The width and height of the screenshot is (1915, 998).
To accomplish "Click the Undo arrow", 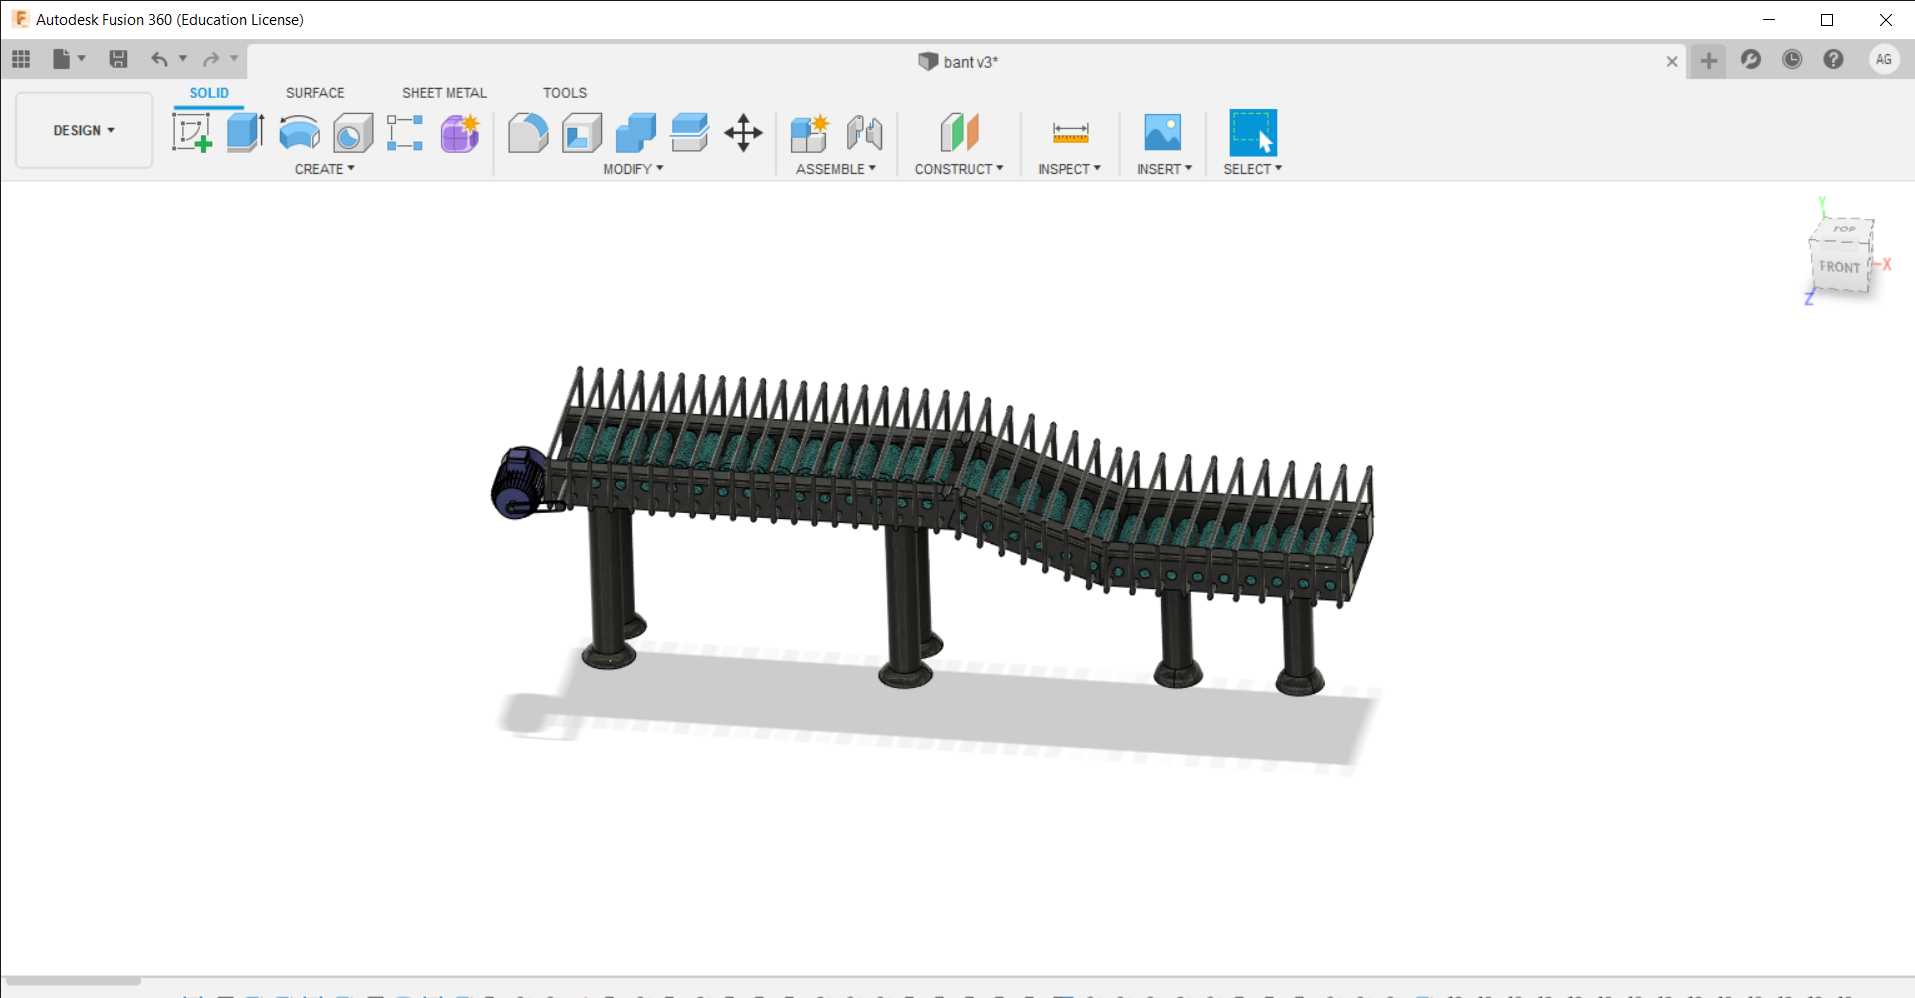I will click(159, 59).
